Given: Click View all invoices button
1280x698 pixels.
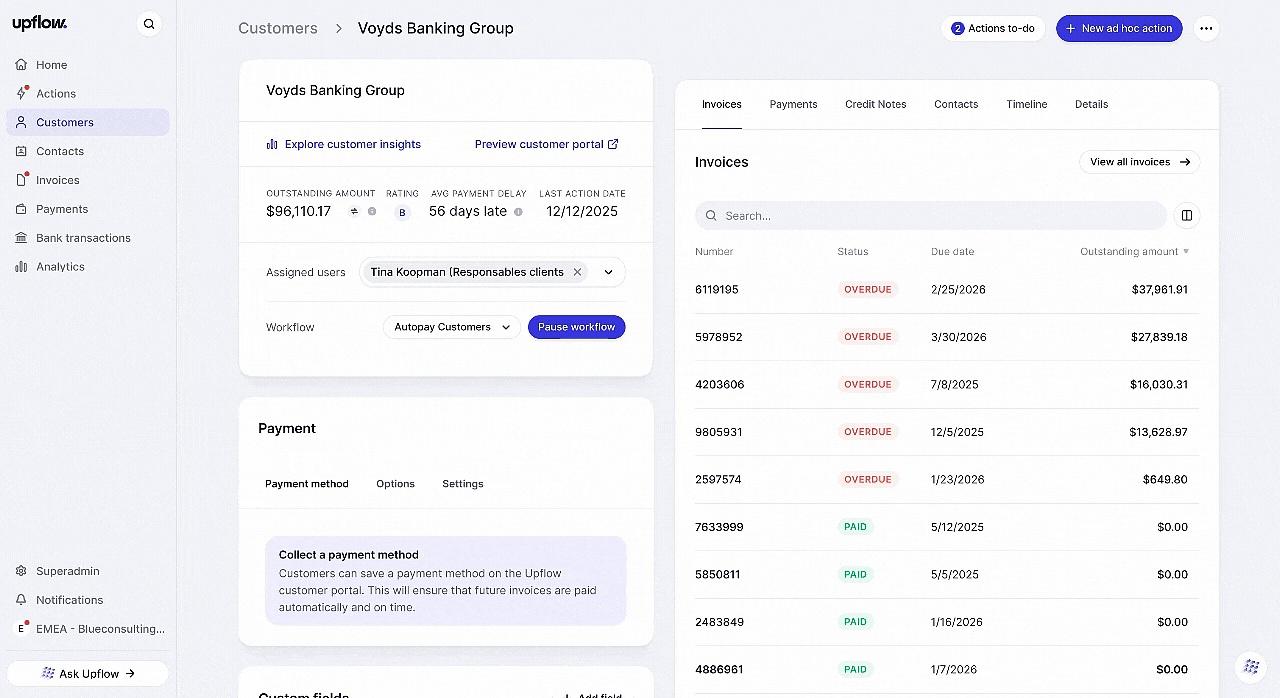Looking at the screenshot, I should click(1140, 162).
